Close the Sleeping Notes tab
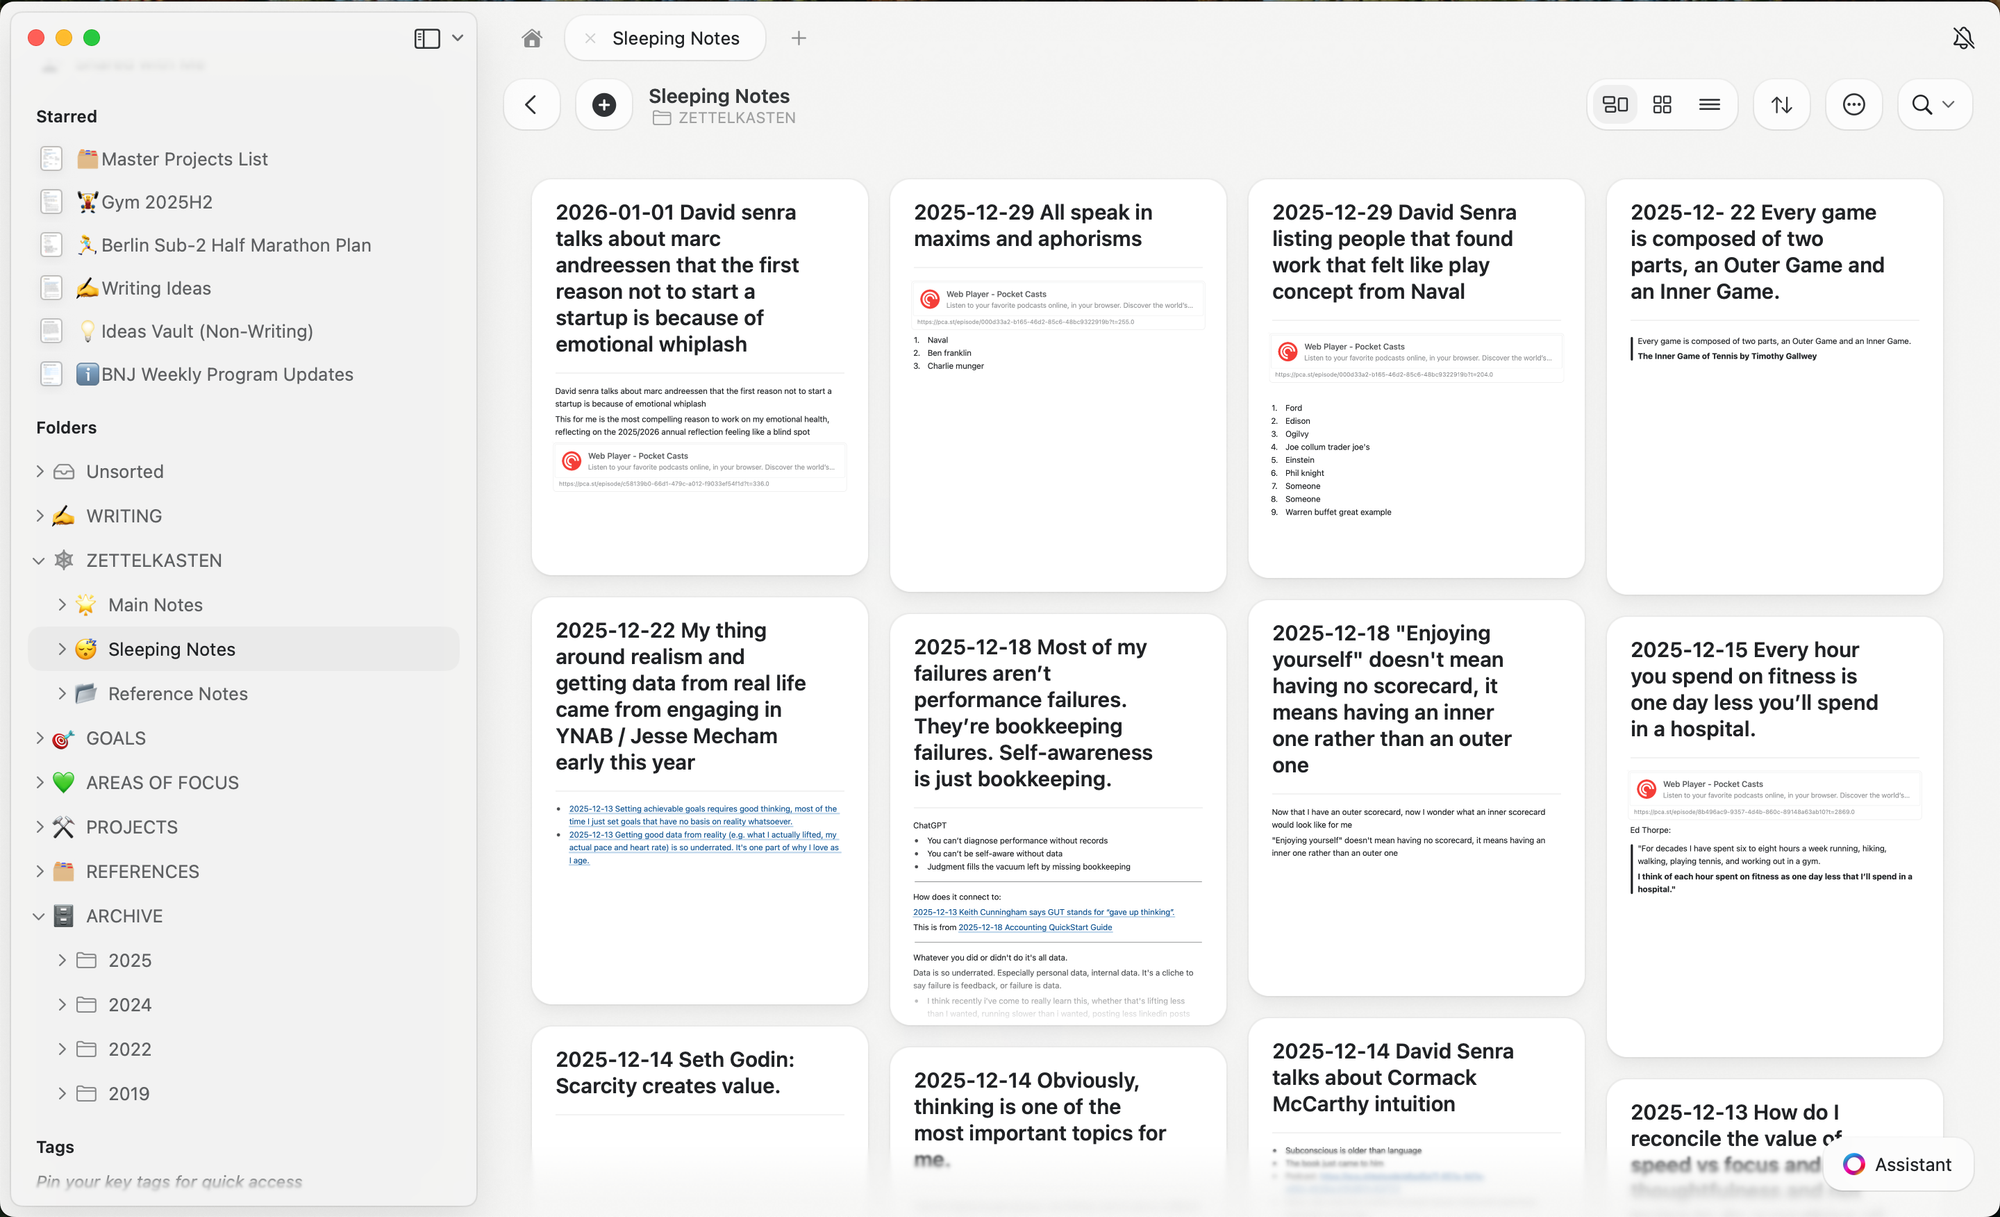This screenshot has width=2000, height=1217. (590, 38)
